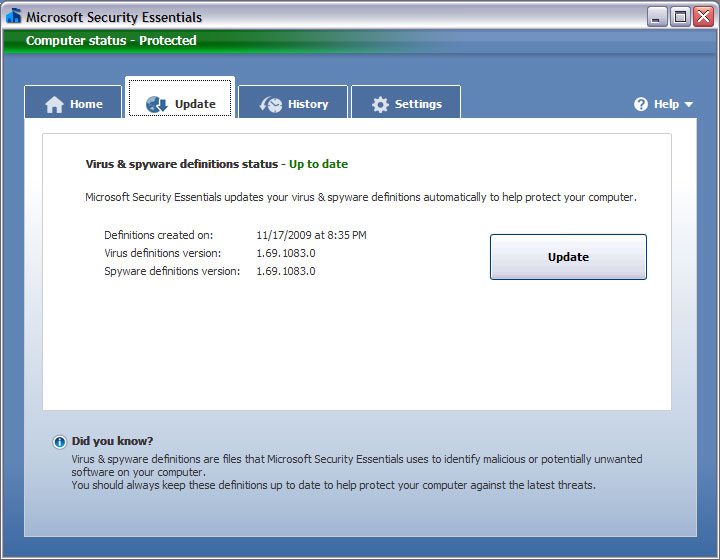Close the Security Essentials window
The width and height of the screenshot is (720, 560).
(703, 17)
